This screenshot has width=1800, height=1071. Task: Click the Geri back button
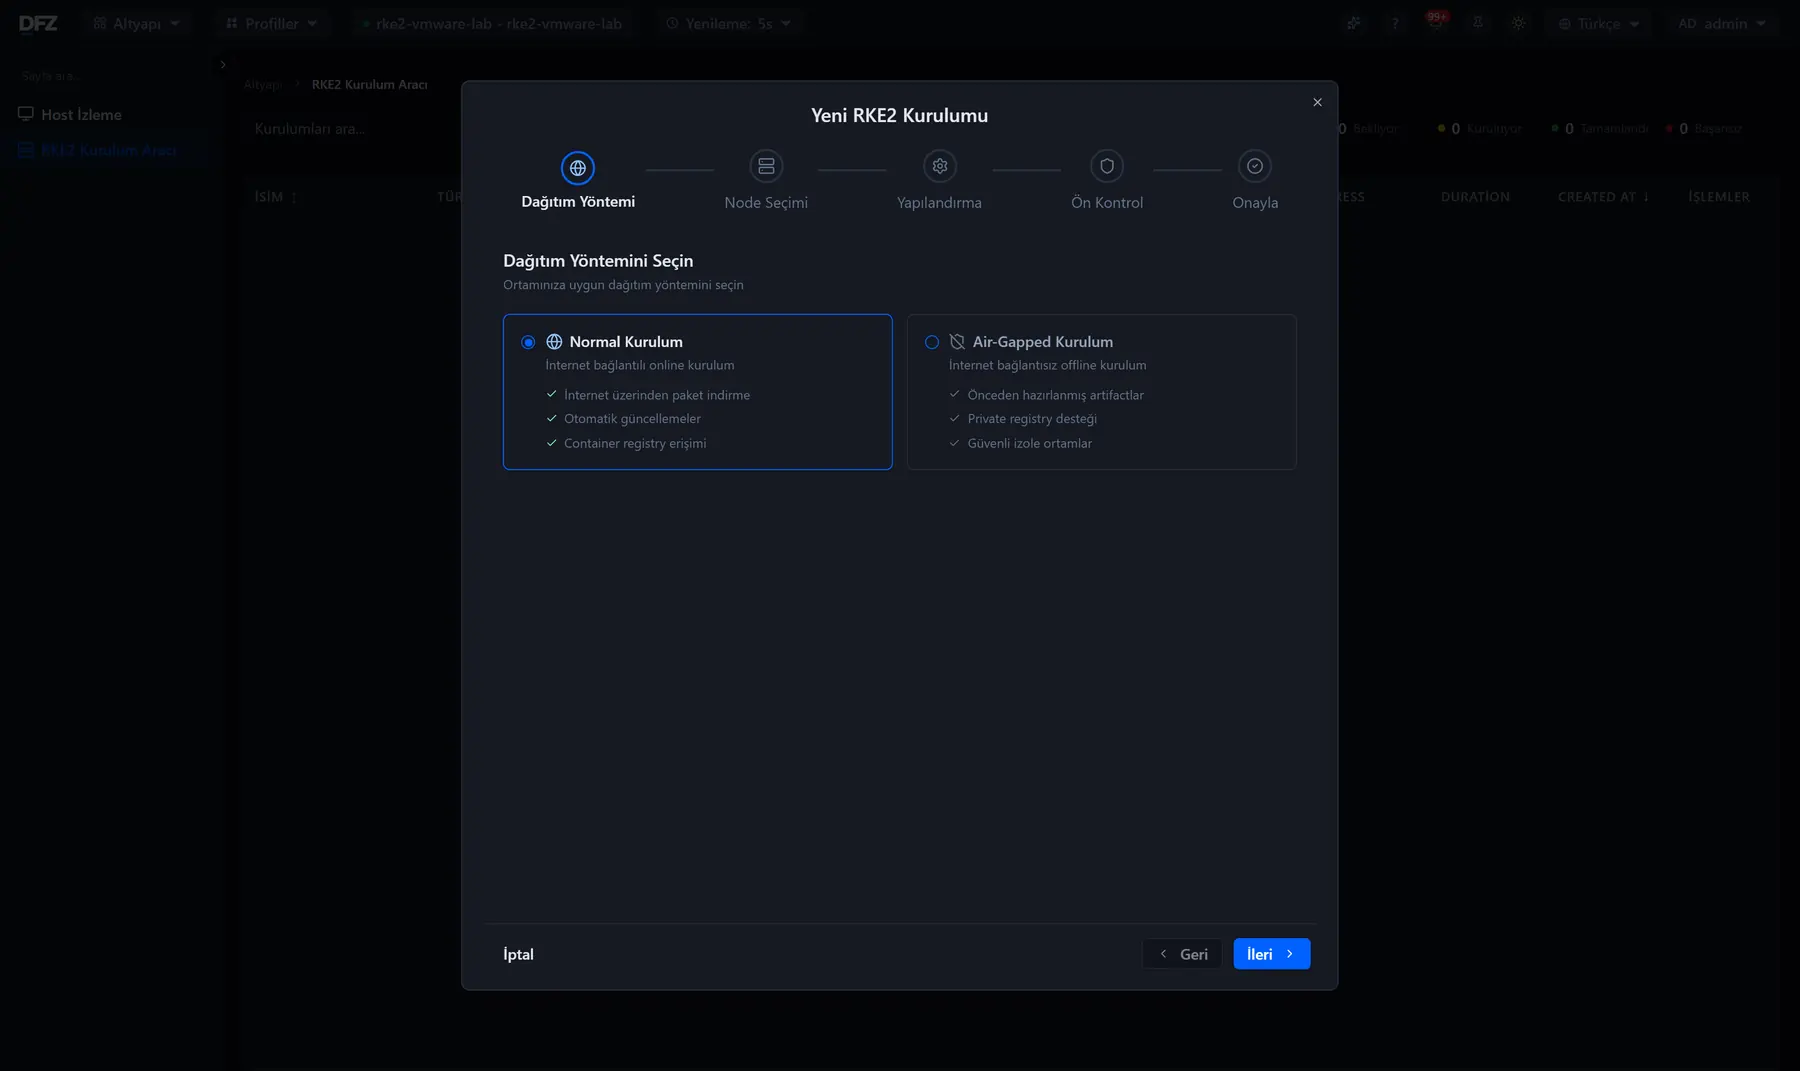[x=1182, y=954]
